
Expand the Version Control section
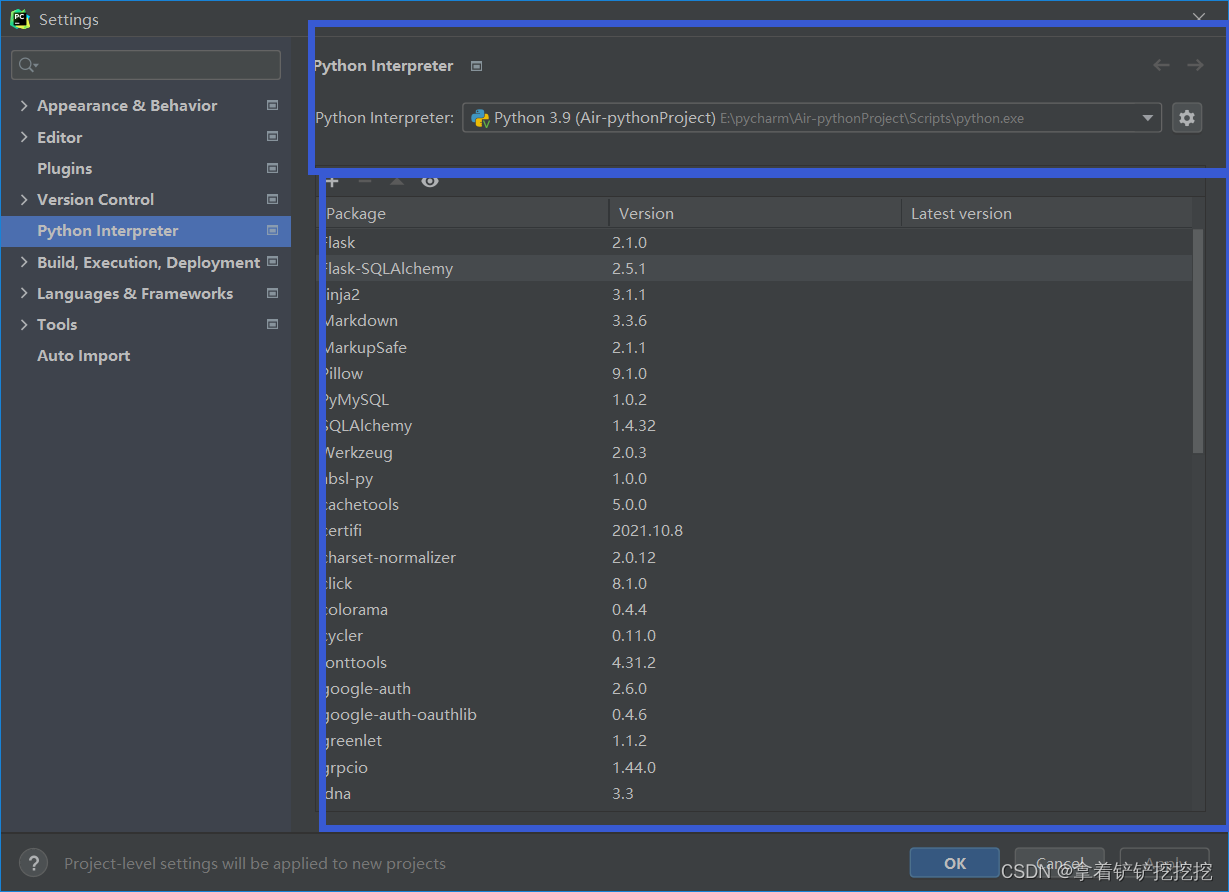tap(24, 199)
